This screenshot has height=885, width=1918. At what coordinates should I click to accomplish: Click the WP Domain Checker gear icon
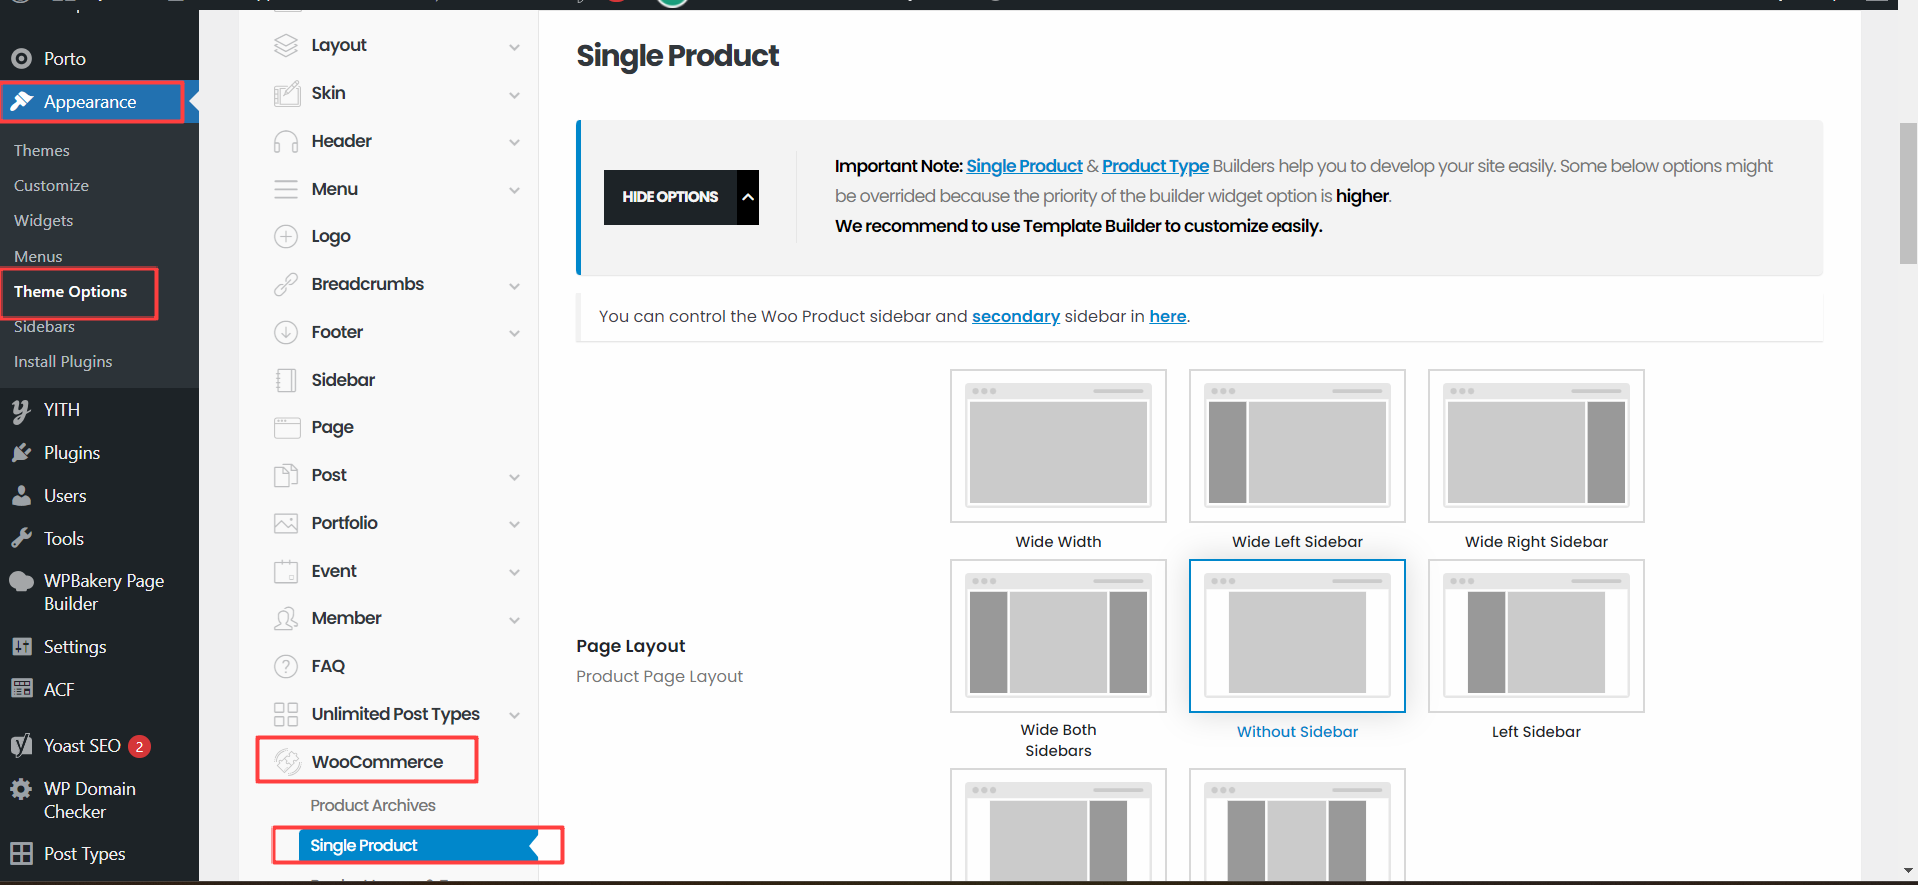(21, 789)
